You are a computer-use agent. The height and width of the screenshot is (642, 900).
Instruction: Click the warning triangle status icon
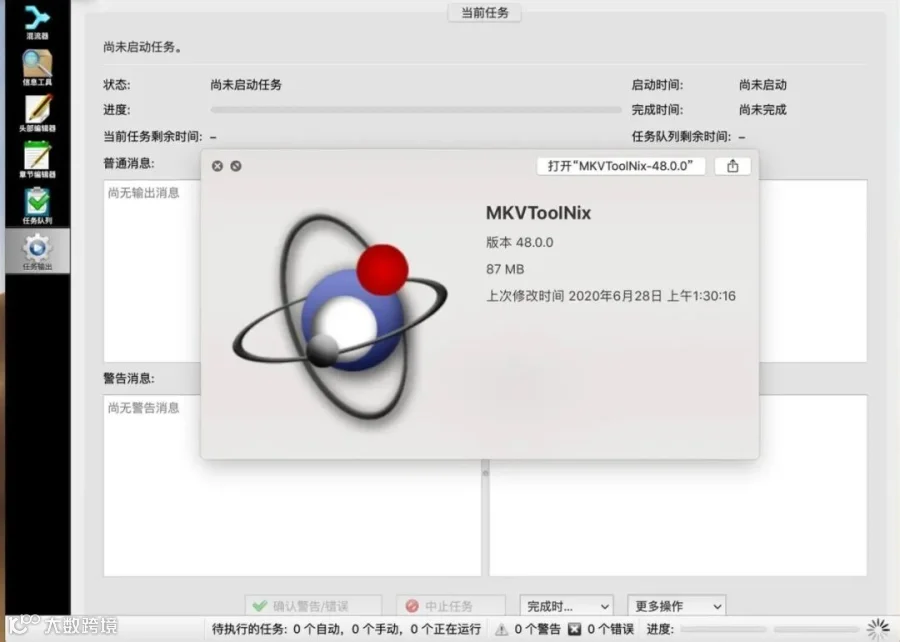point(501,629)
